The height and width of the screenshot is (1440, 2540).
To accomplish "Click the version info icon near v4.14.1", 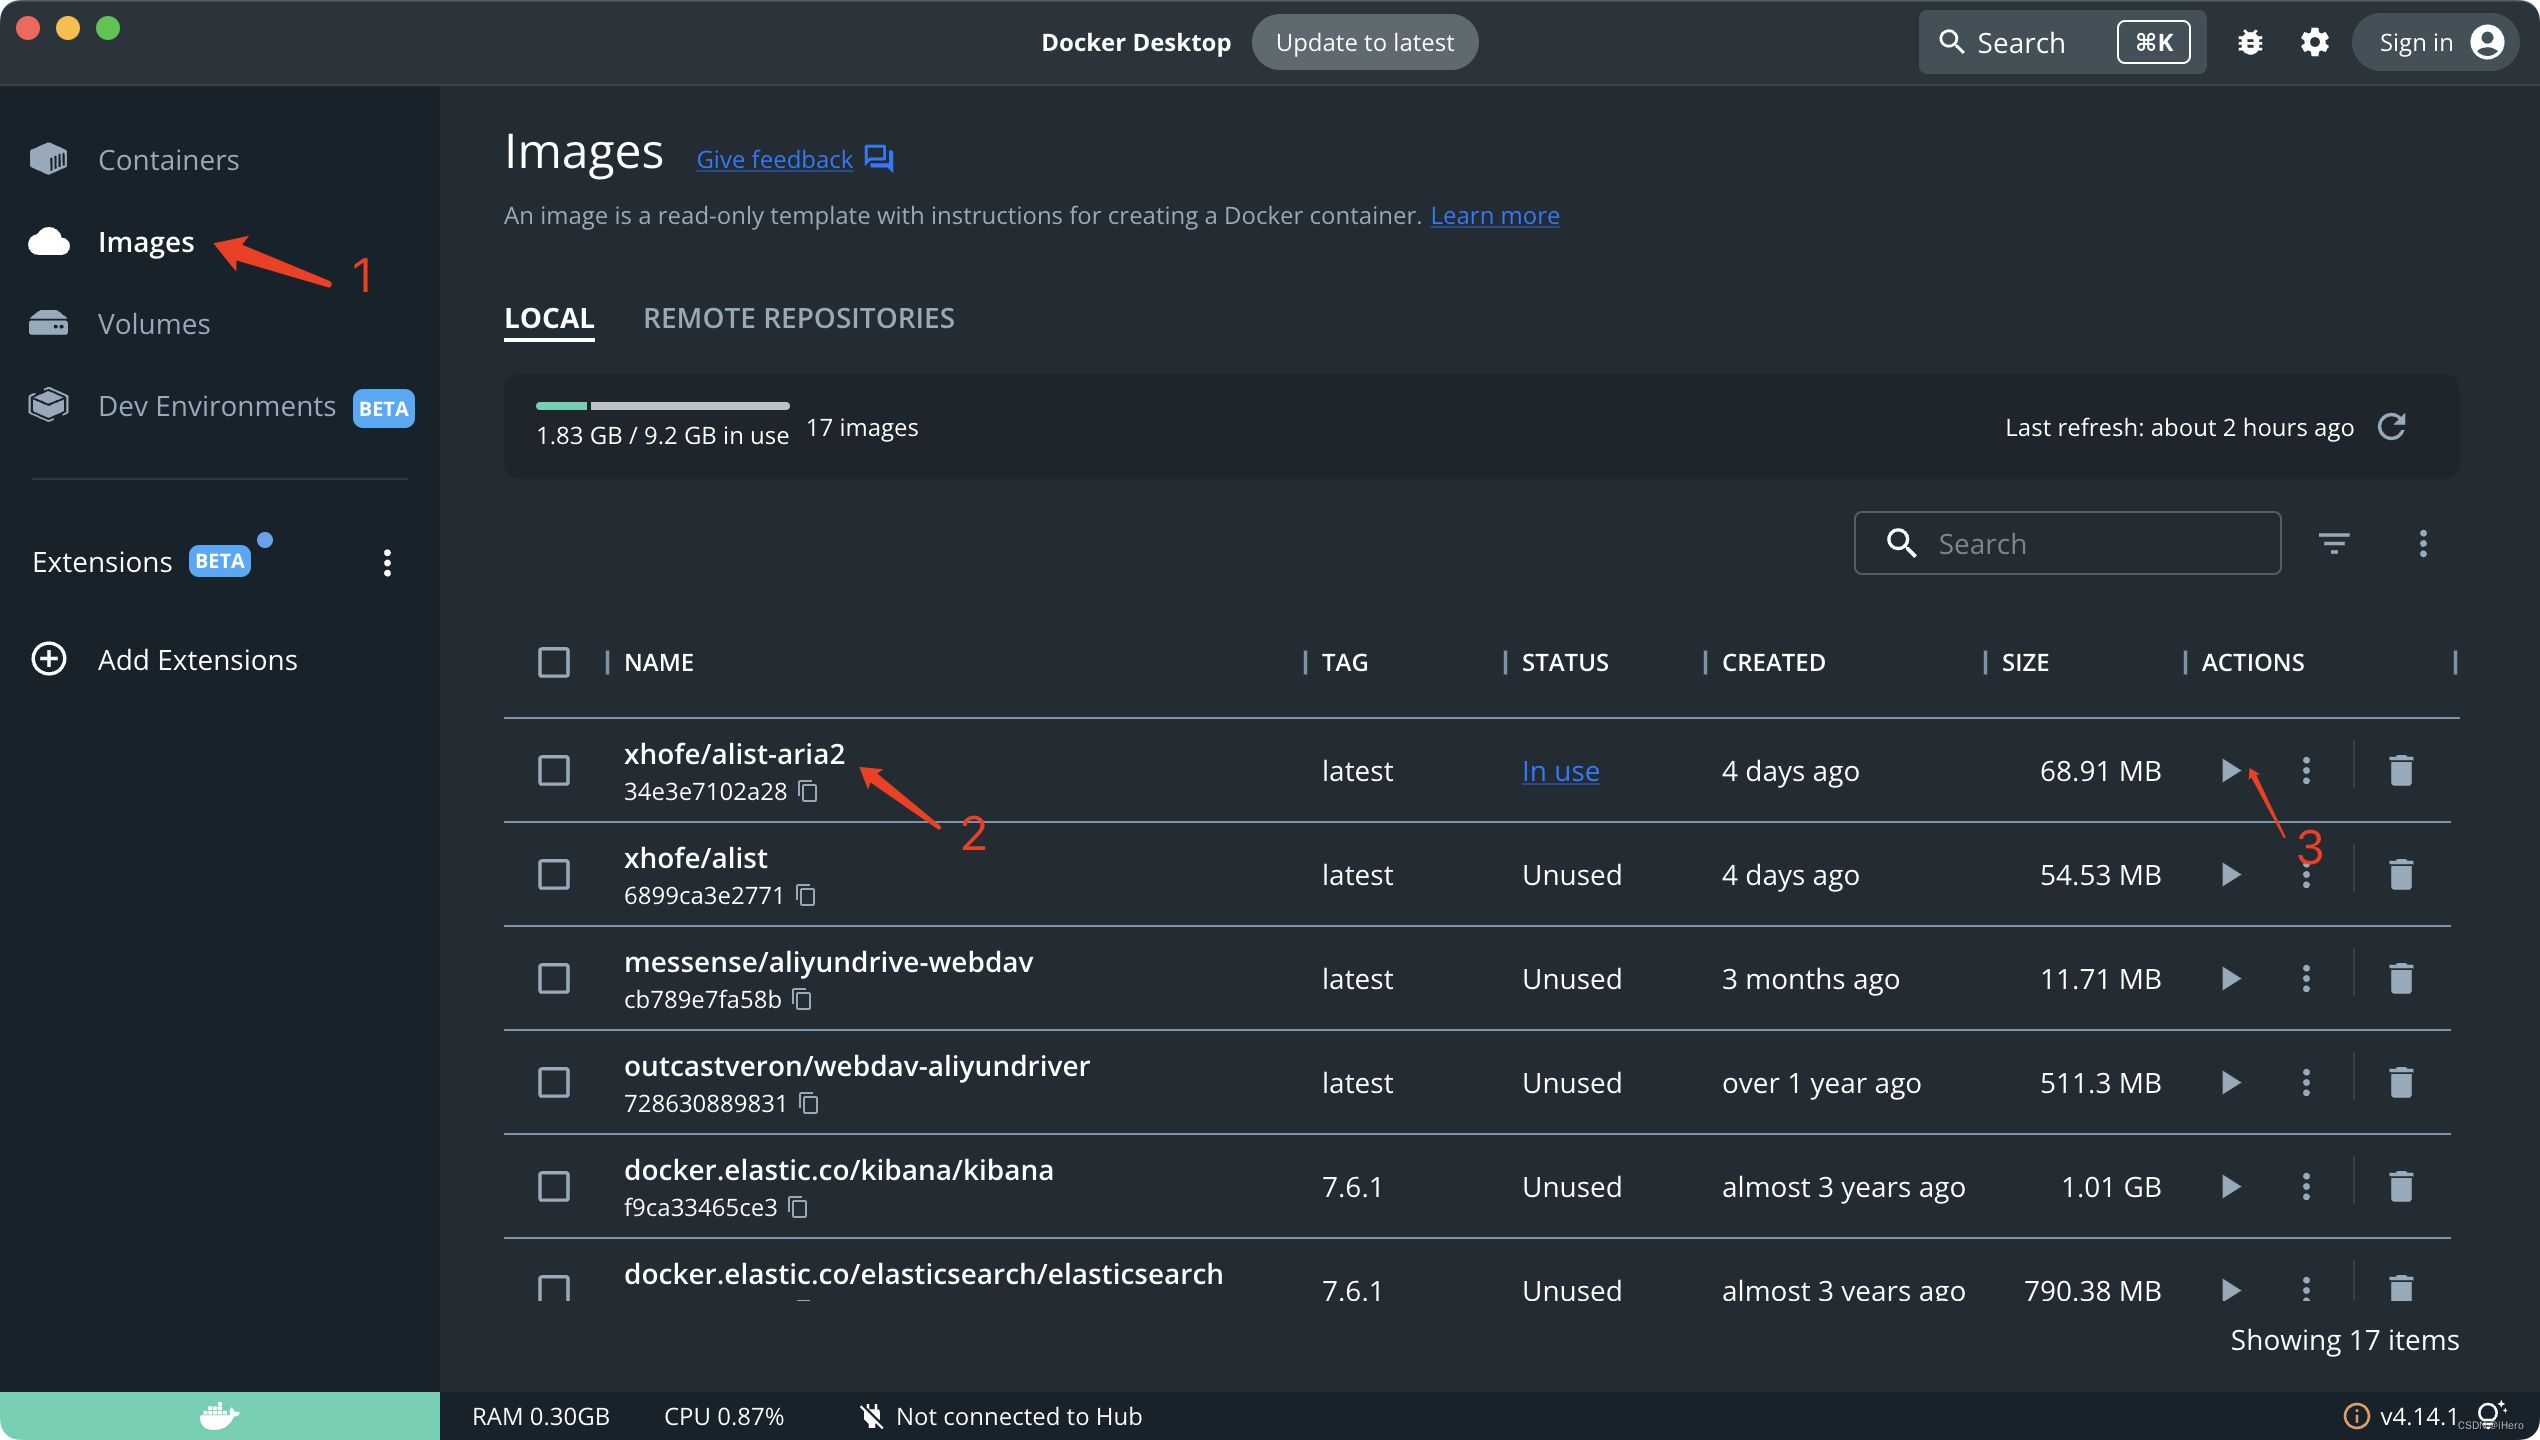I will (2356, 1416).
